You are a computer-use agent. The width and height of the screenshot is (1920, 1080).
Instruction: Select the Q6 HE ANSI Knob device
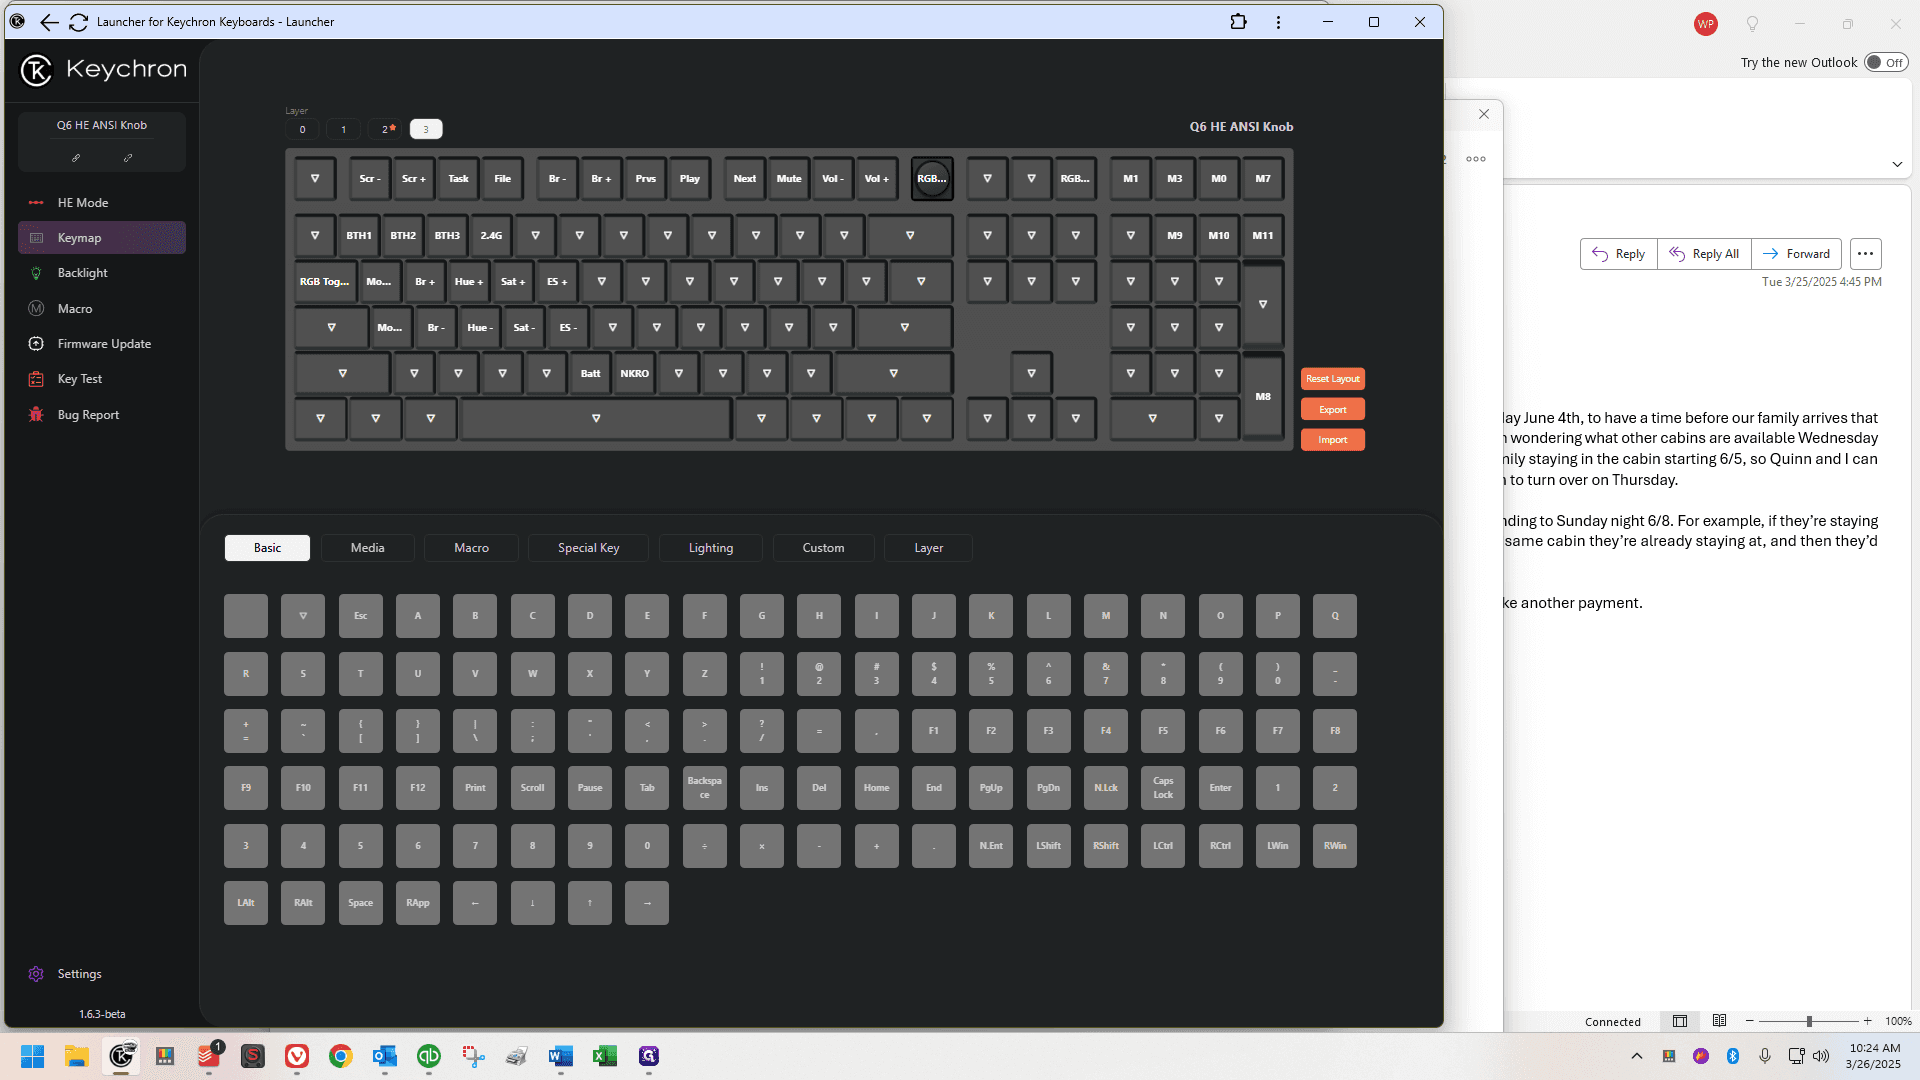click(102, 125)
